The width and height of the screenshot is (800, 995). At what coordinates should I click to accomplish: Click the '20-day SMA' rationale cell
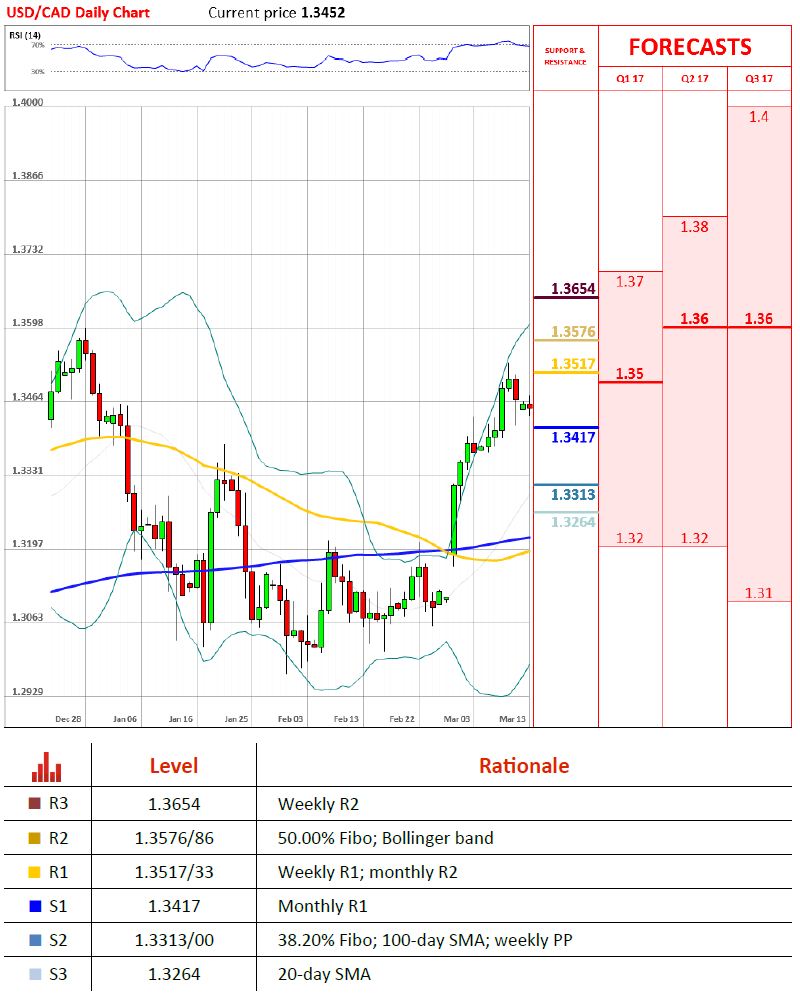pyautogui.click(x=324, y=974)
